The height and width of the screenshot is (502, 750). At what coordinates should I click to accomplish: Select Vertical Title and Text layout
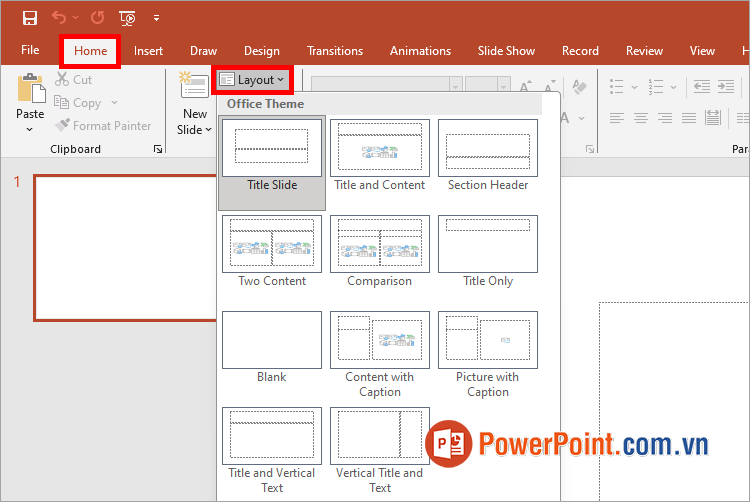point(380,450)
